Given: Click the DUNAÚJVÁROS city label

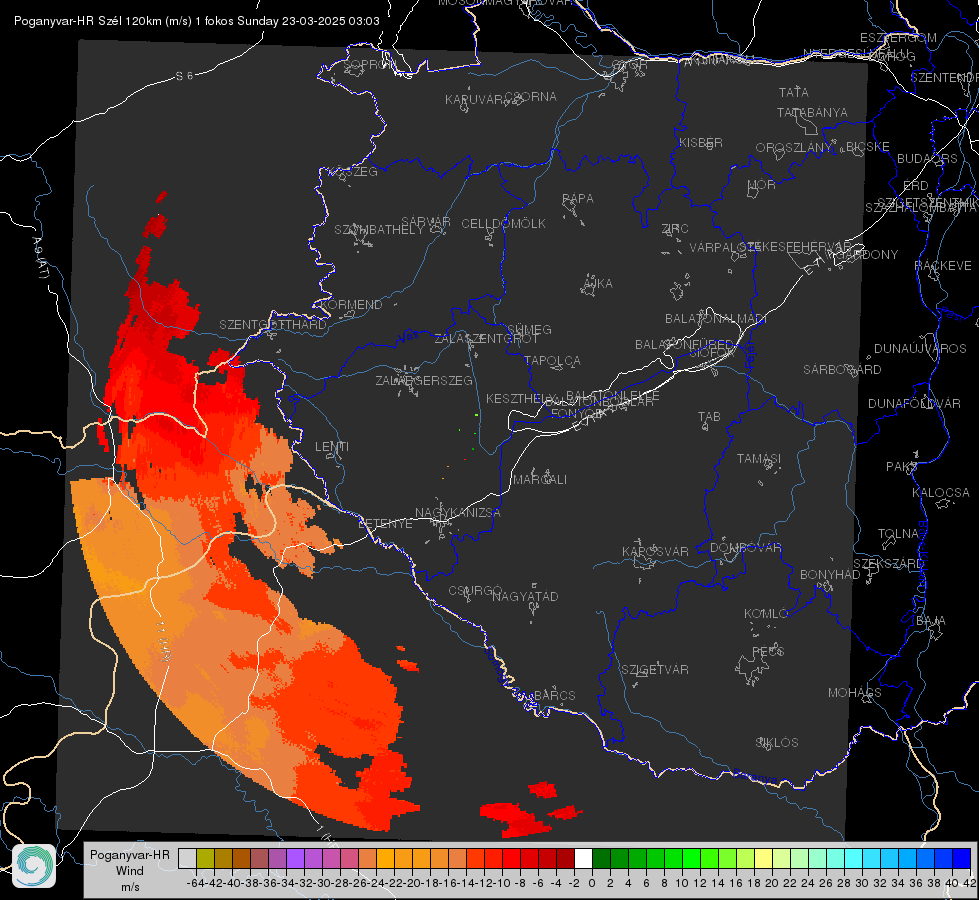Looking at the screenshot, I should pyautogui.click(x=920, y=349).
